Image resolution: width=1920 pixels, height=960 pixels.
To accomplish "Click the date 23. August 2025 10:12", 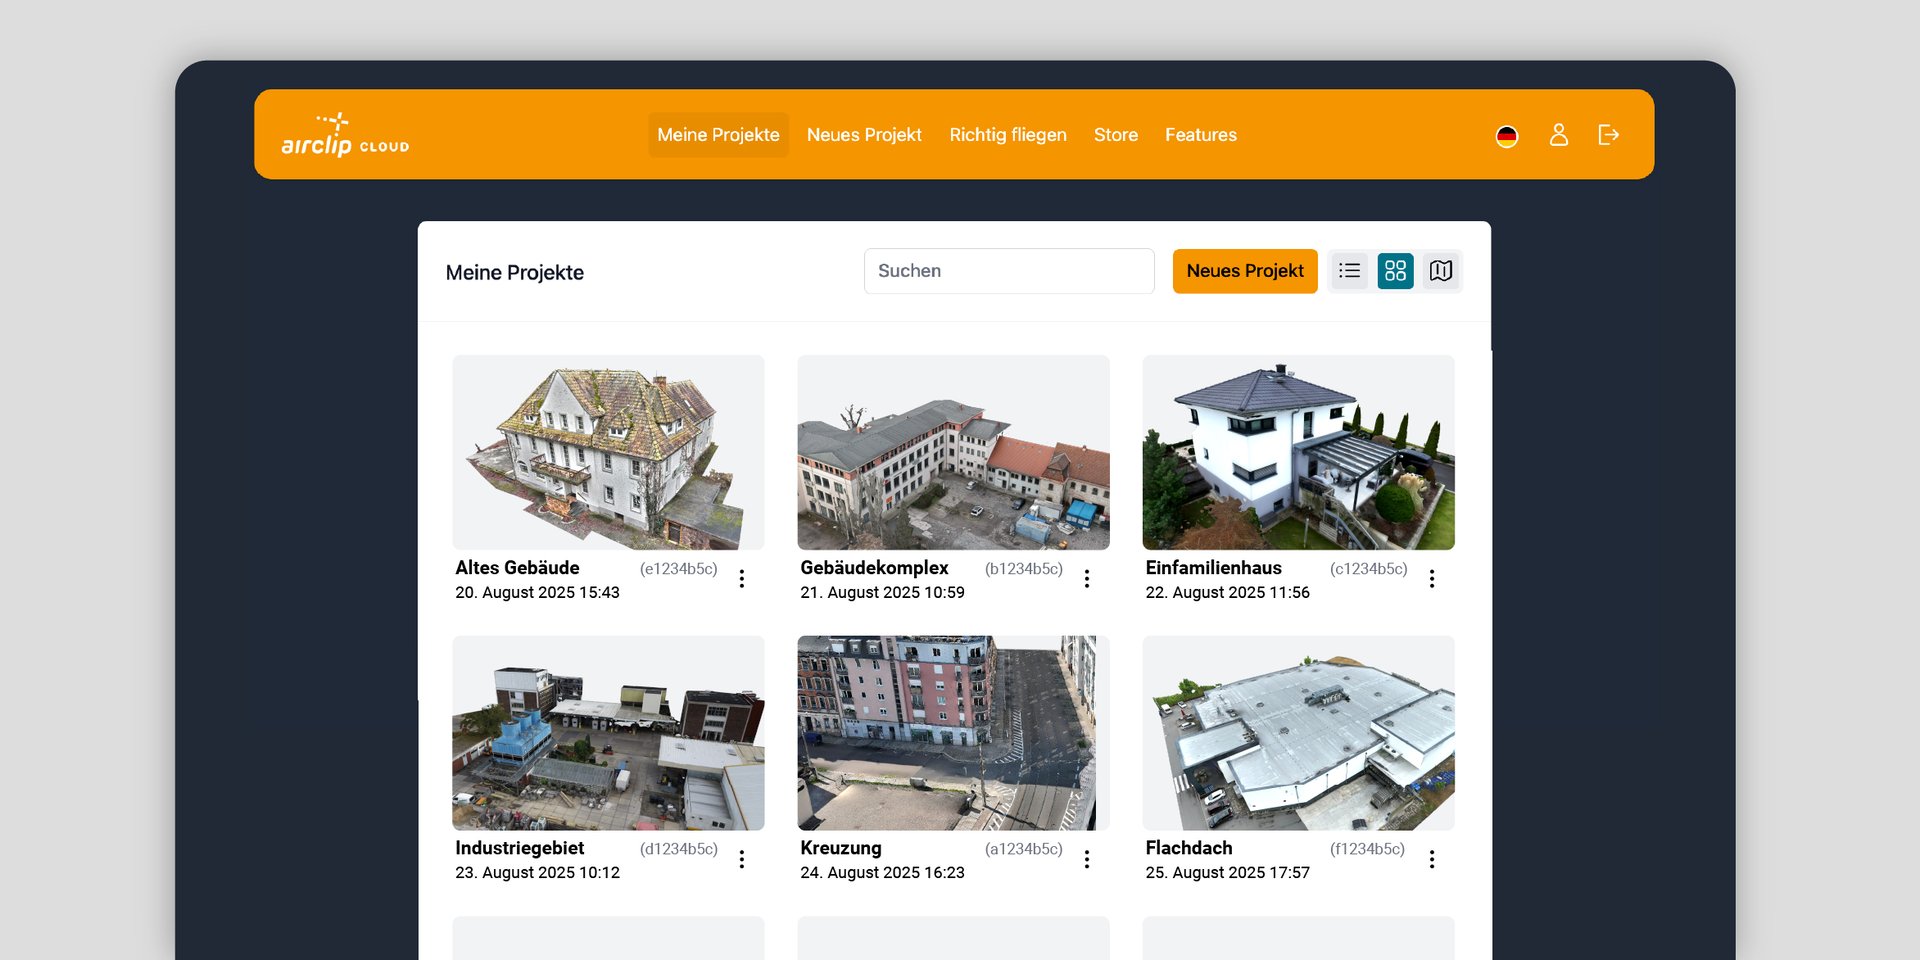I will point(537,873).
